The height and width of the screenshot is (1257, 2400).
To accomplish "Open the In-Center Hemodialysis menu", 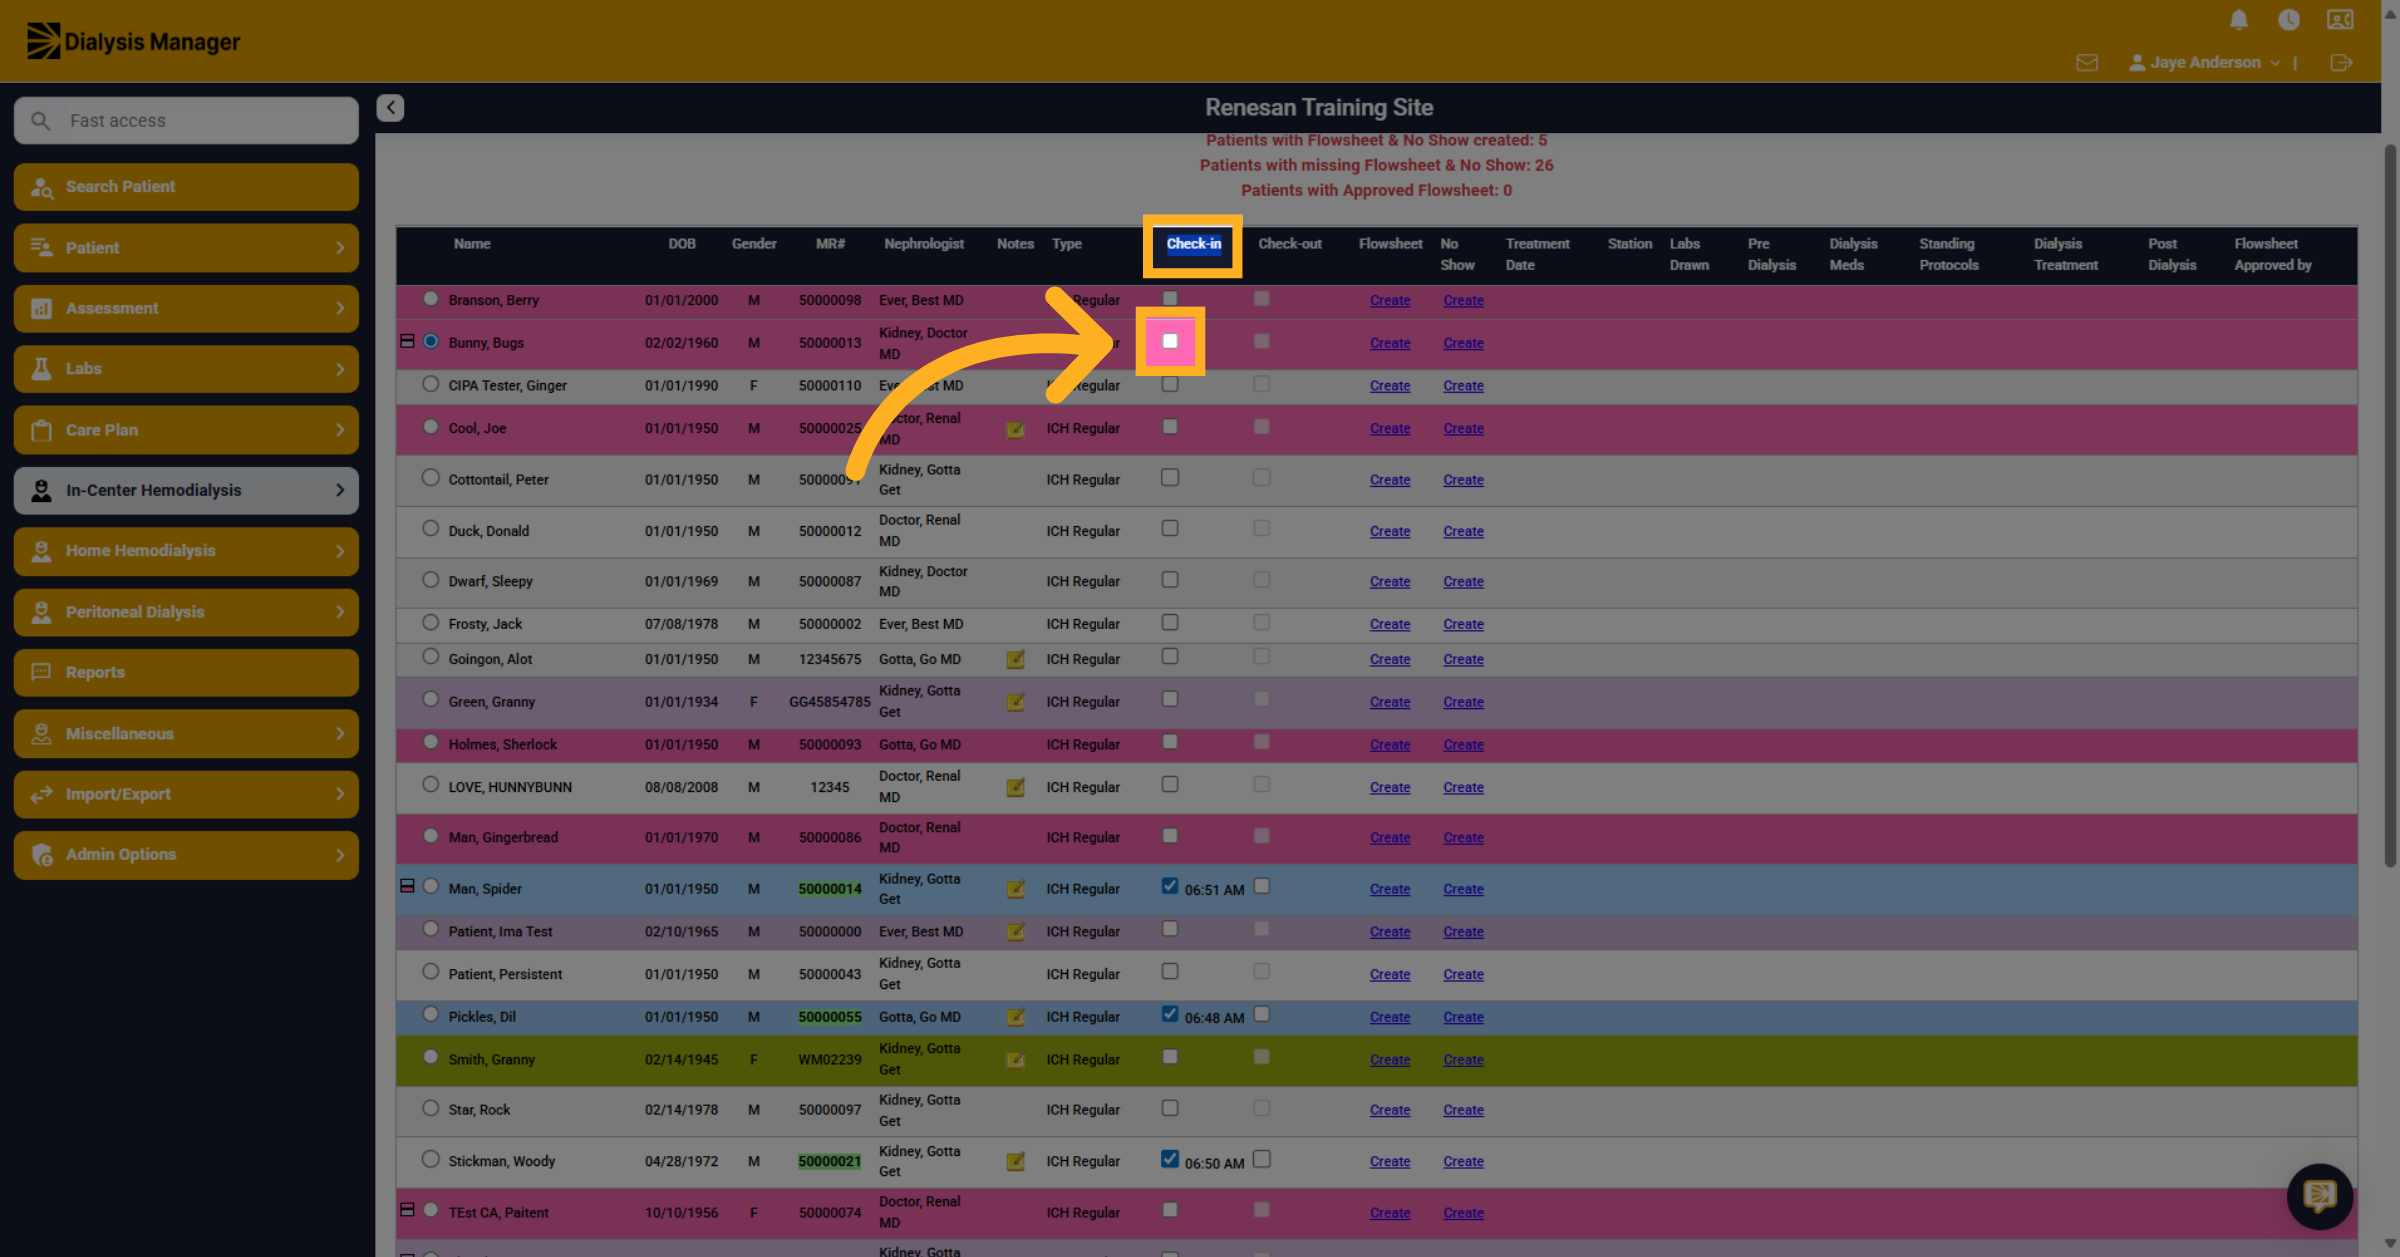I will pyautogui.click(x=186, y=491).
